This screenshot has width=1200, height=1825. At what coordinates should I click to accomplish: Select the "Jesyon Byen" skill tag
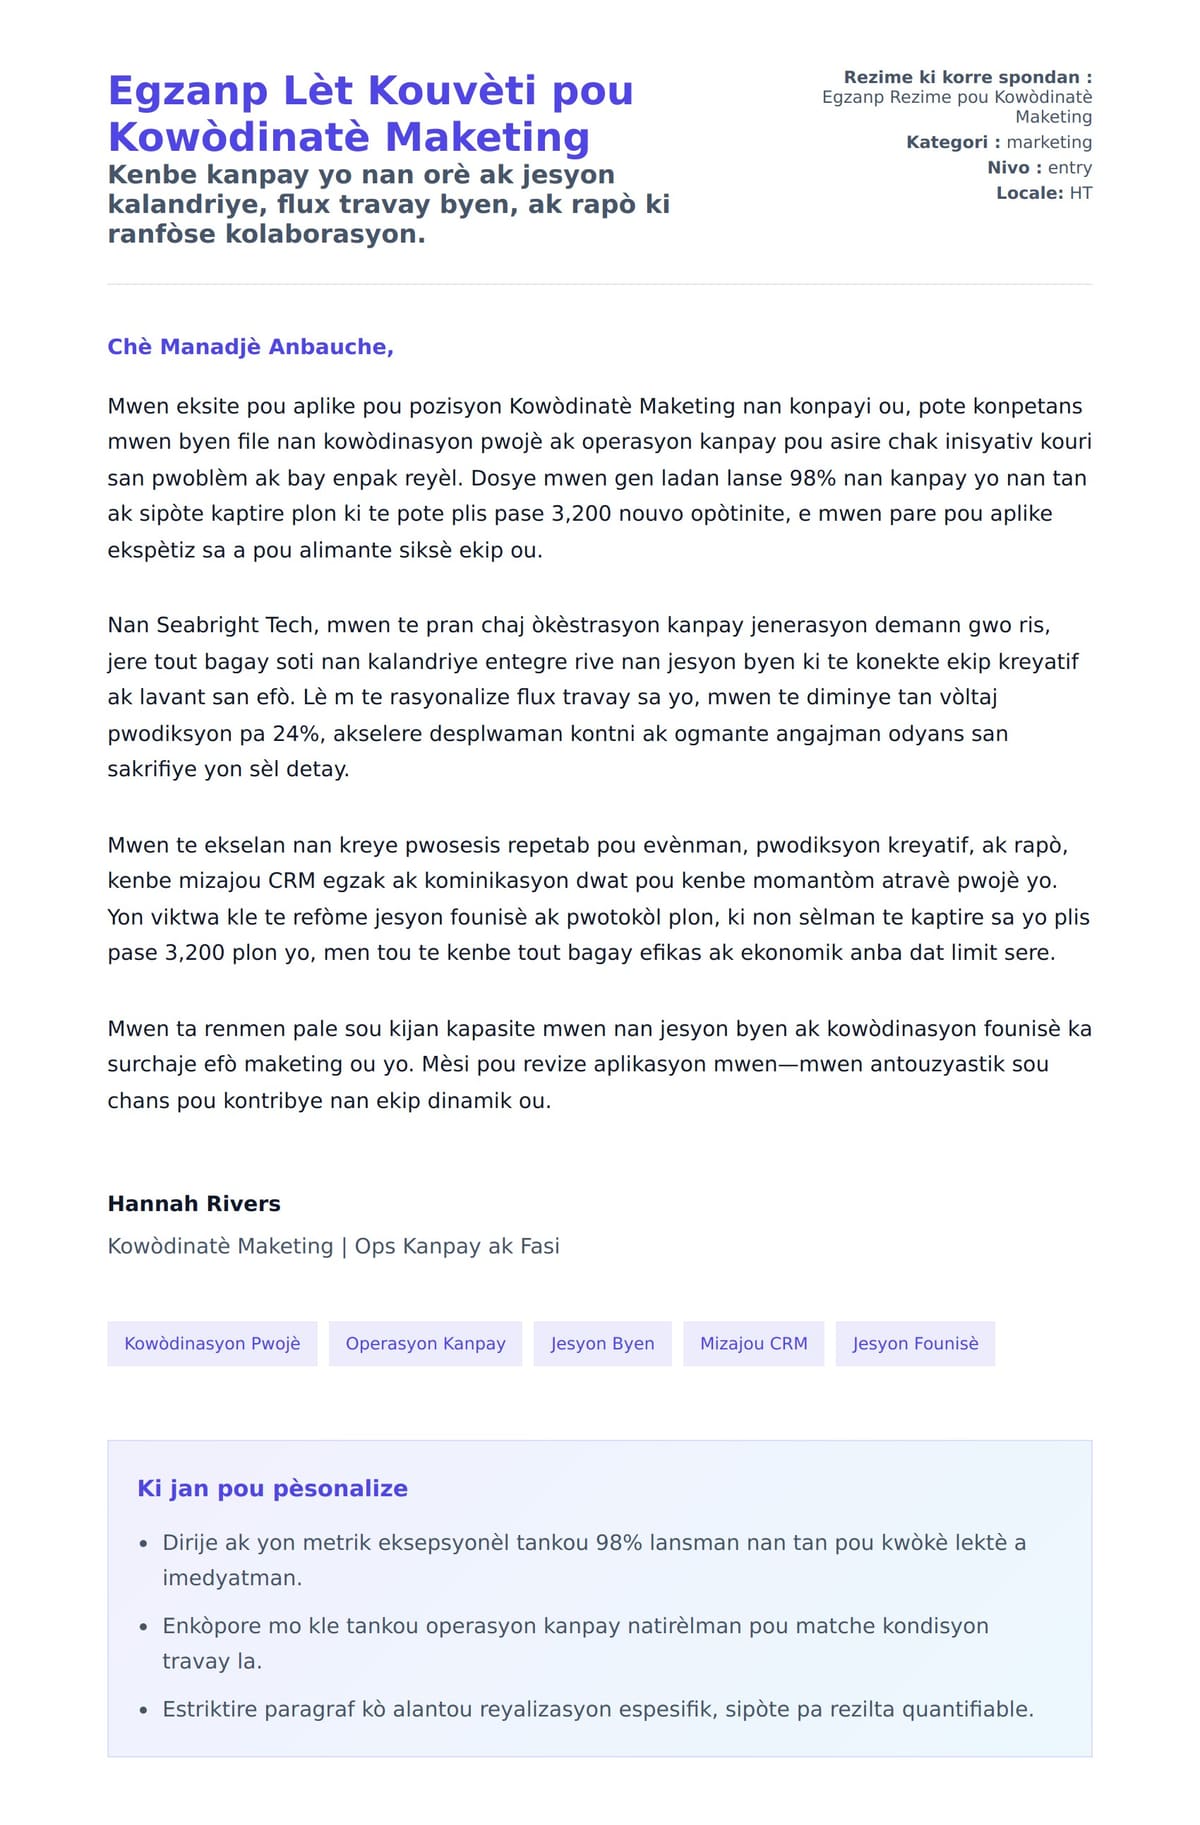coord(602,1344)
